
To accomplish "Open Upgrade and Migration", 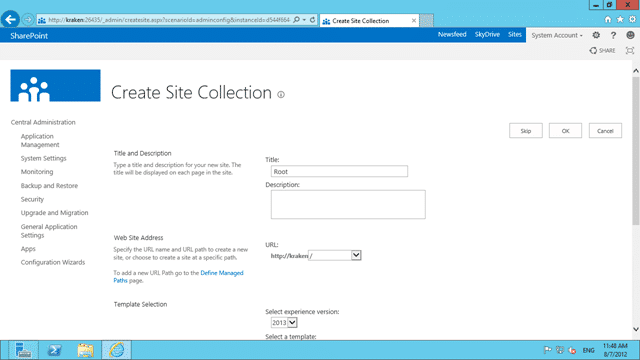I will pos(54,213).
